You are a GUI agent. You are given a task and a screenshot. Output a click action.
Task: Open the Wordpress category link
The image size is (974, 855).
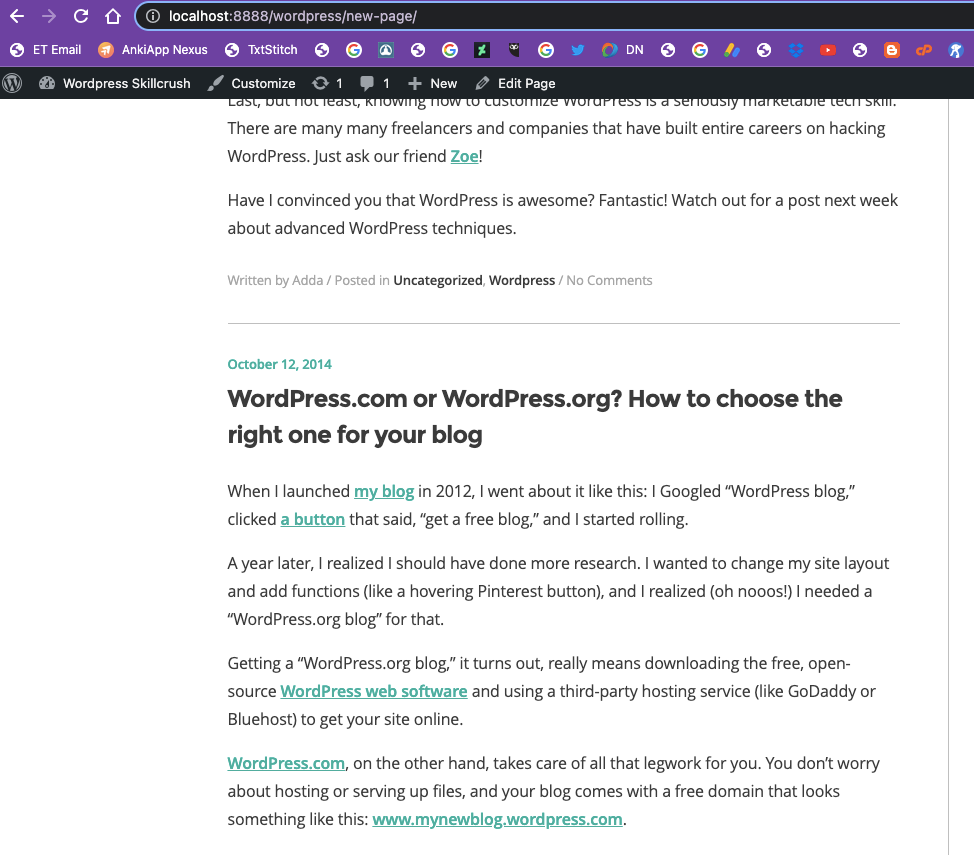pyautogui.click(x=522, y=280)
